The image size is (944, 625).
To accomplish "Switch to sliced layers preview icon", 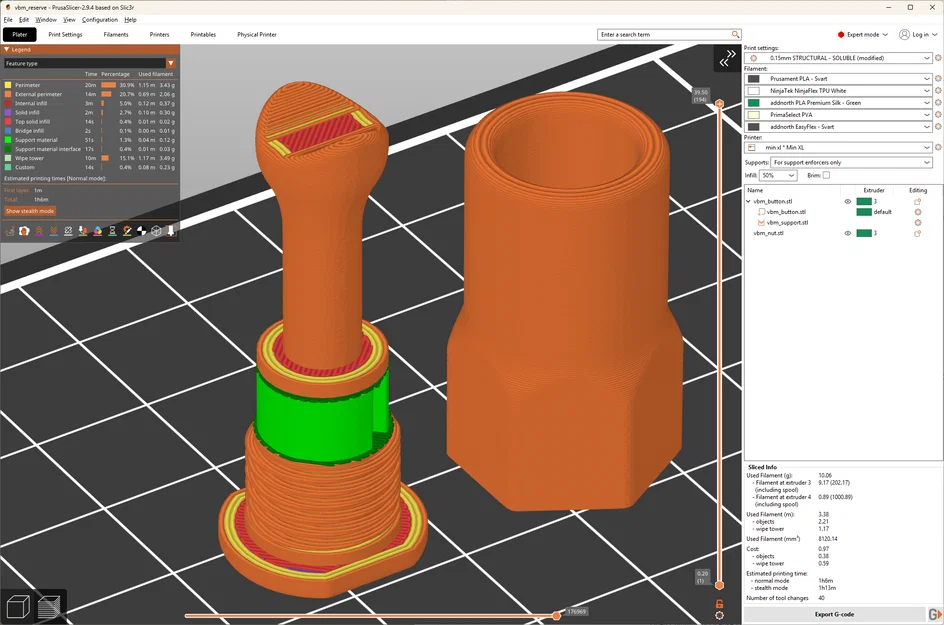I will pos(49,606).
